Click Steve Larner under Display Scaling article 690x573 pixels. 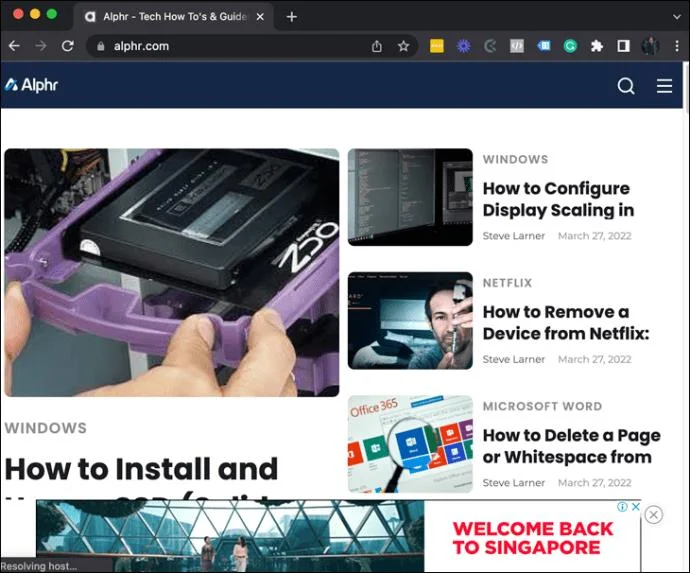click(514, 236)
